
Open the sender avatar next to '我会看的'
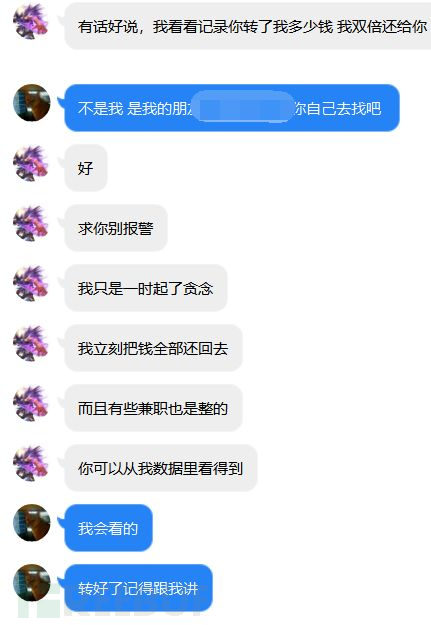point(31,523)
